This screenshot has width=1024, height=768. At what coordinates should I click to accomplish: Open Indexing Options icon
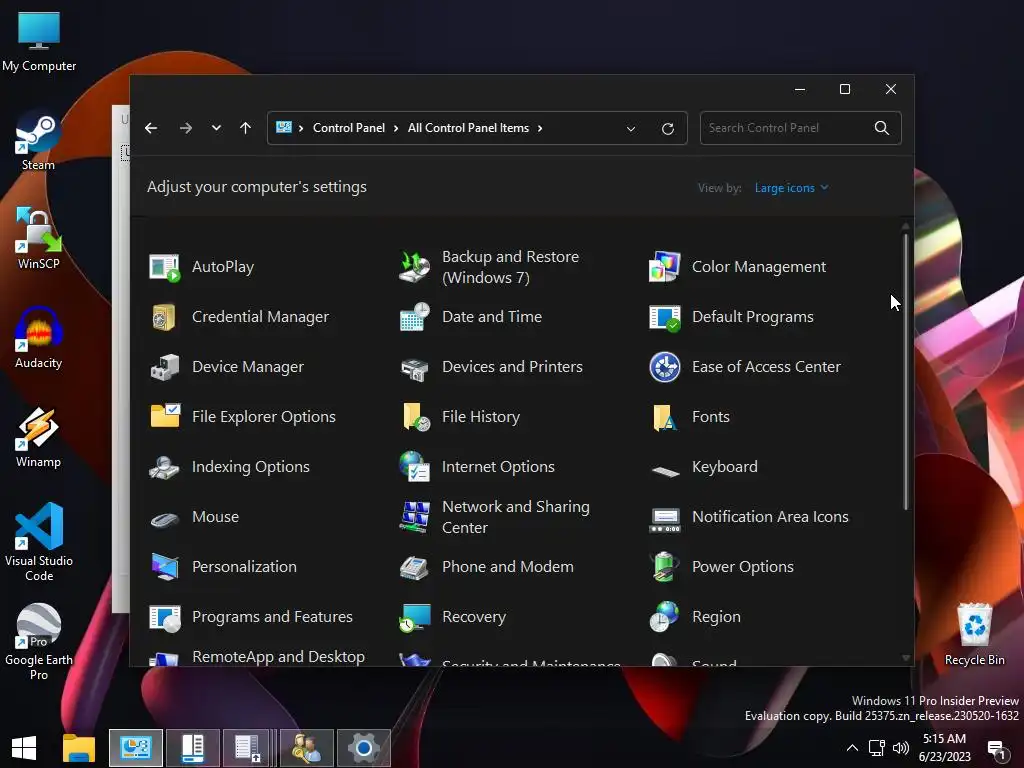coord(164,468)
